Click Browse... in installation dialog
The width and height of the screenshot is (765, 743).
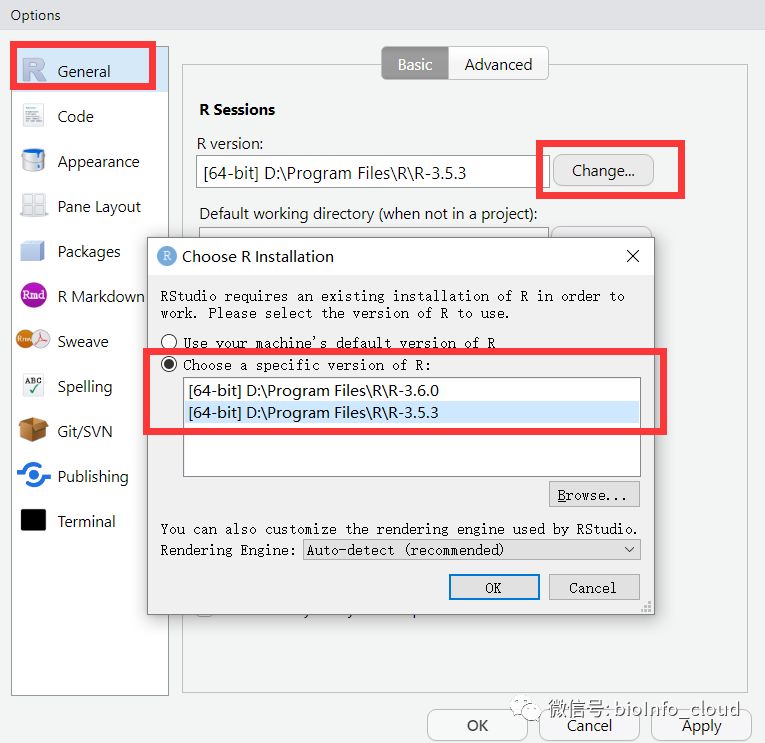(x=594, y=495)
